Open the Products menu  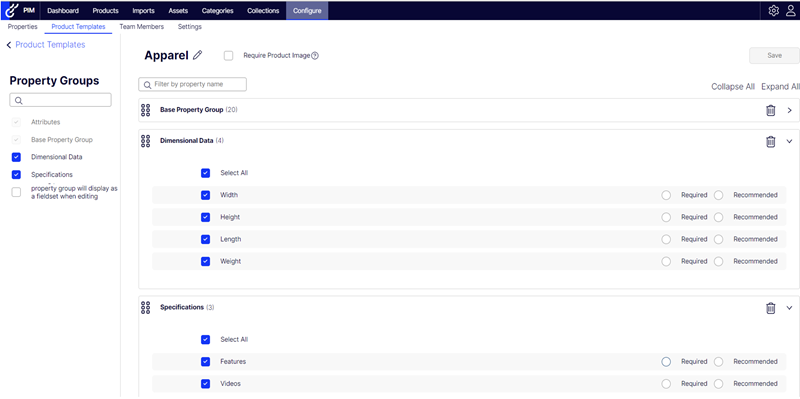(106, 11)
